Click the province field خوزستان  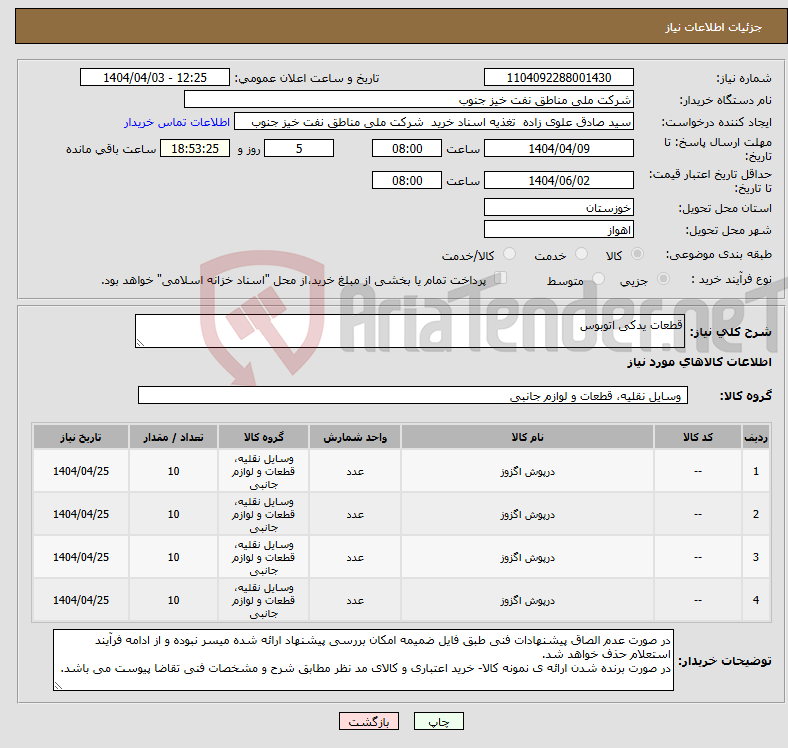click(x=558, y=207)
